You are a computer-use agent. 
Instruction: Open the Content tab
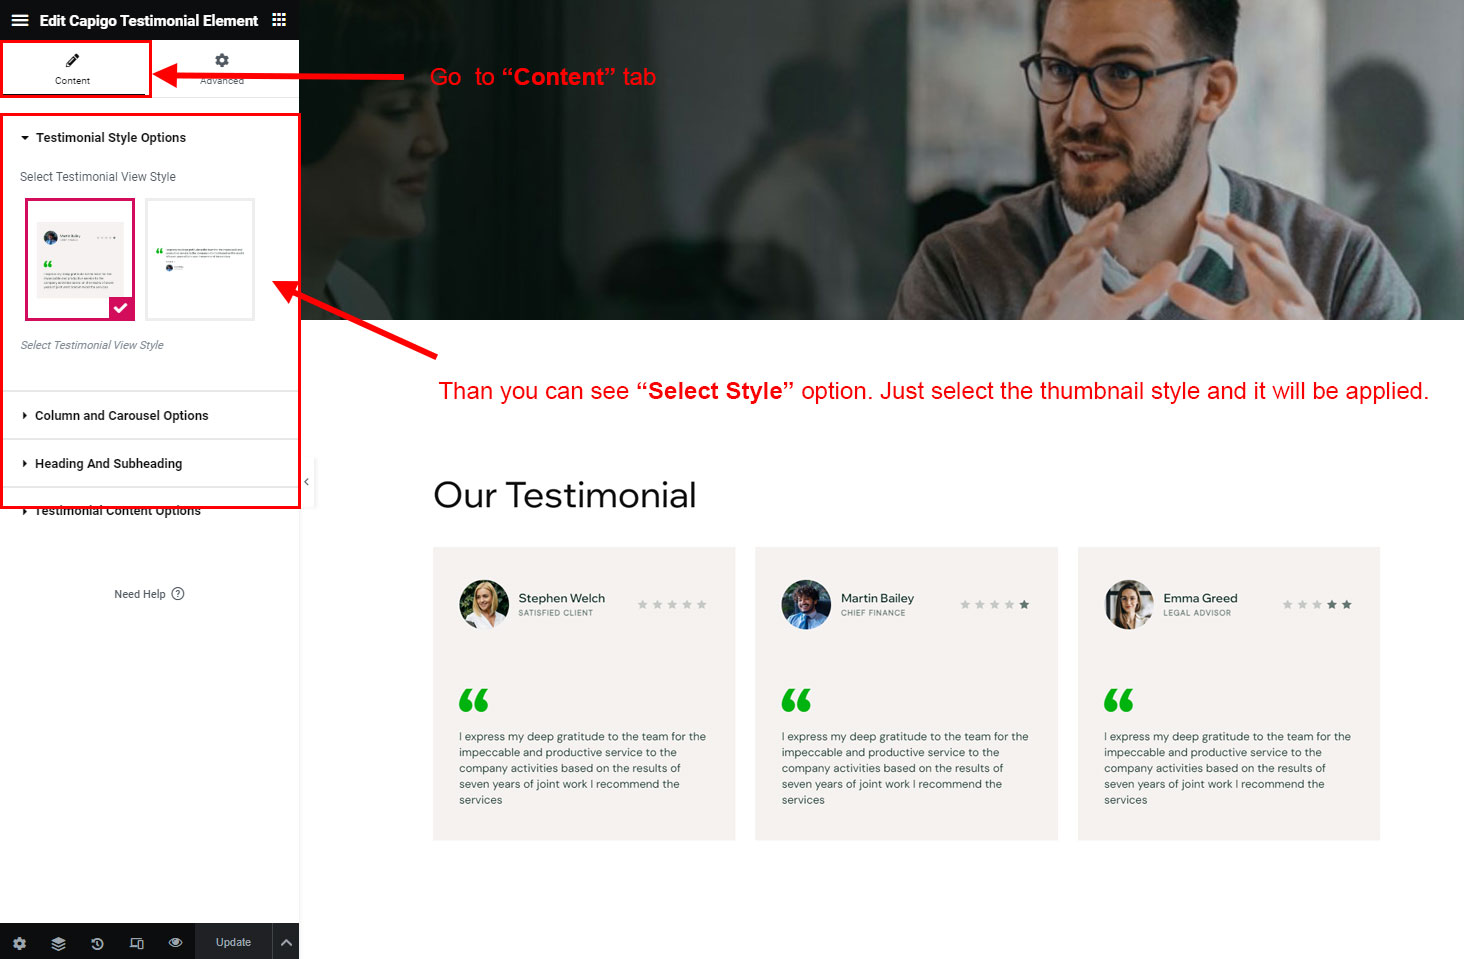point(75,69)
